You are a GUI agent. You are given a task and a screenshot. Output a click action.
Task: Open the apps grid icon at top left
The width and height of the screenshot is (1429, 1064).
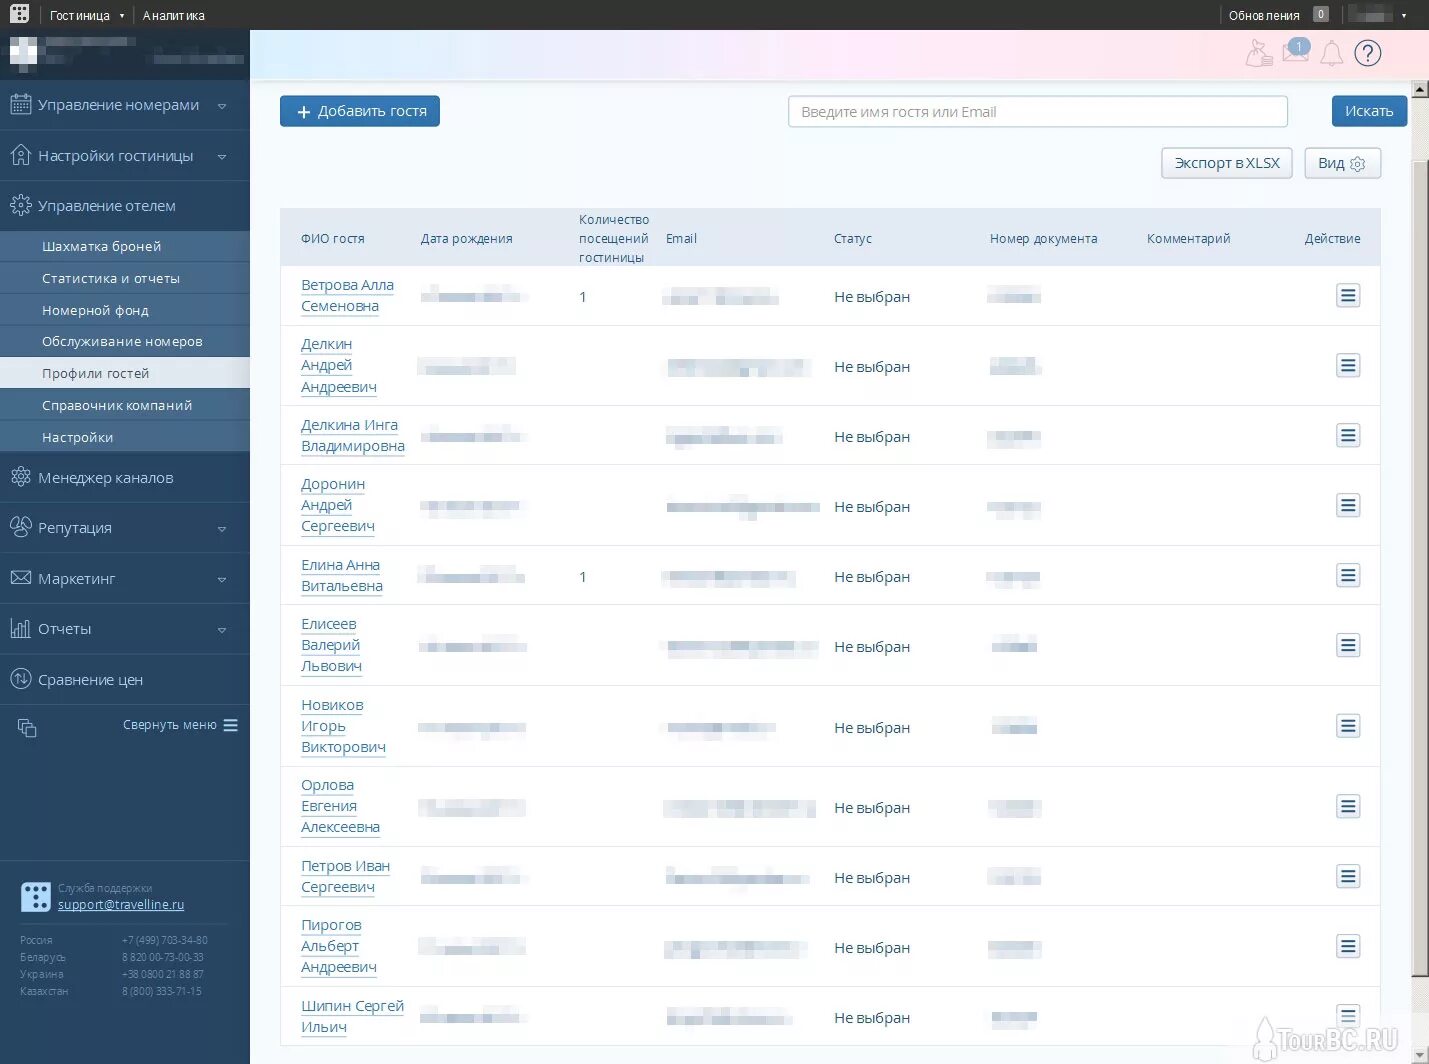(19, 14)
